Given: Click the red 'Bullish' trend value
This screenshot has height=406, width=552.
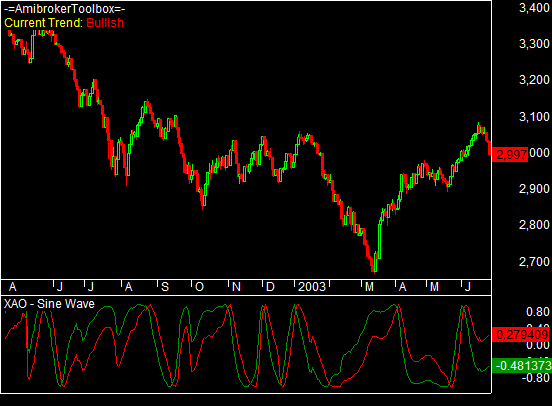Looking at the screenshot, I should coord(105,23).
